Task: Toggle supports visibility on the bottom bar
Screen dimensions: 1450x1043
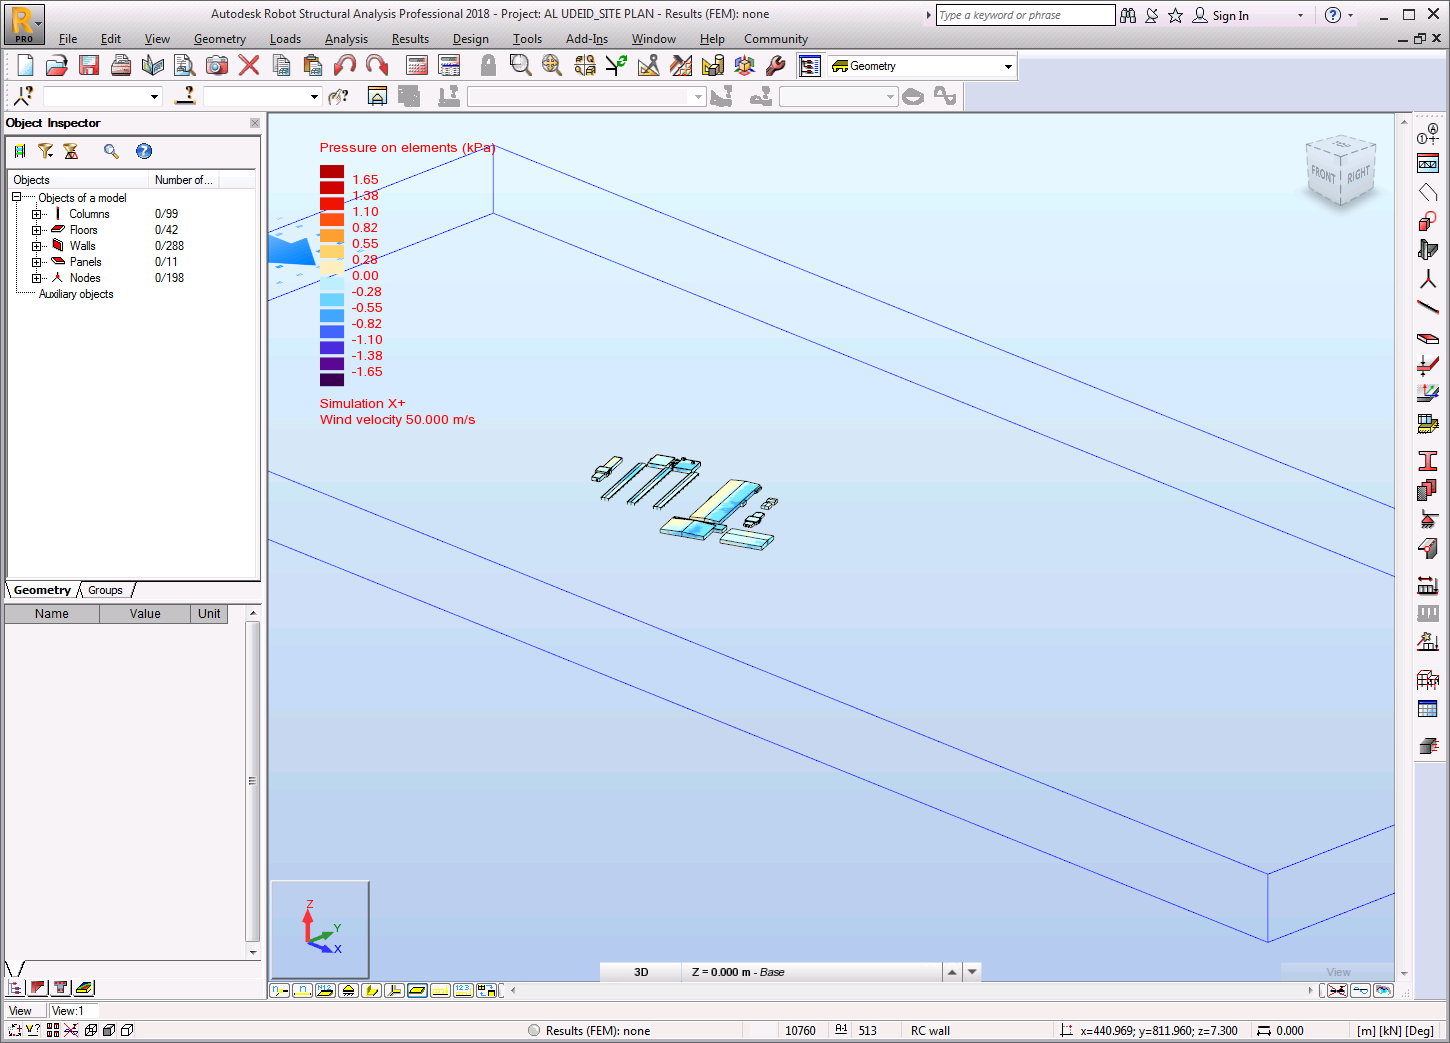Action: 348,990
